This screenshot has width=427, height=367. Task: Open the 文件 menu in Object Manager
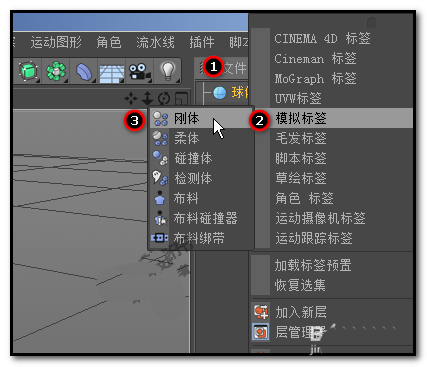pos(234,68)
